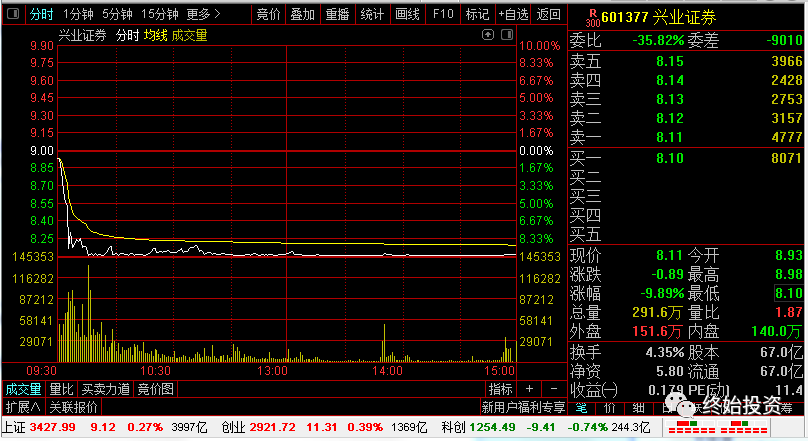Activate the 画线 drawing tool

point(407,14)
